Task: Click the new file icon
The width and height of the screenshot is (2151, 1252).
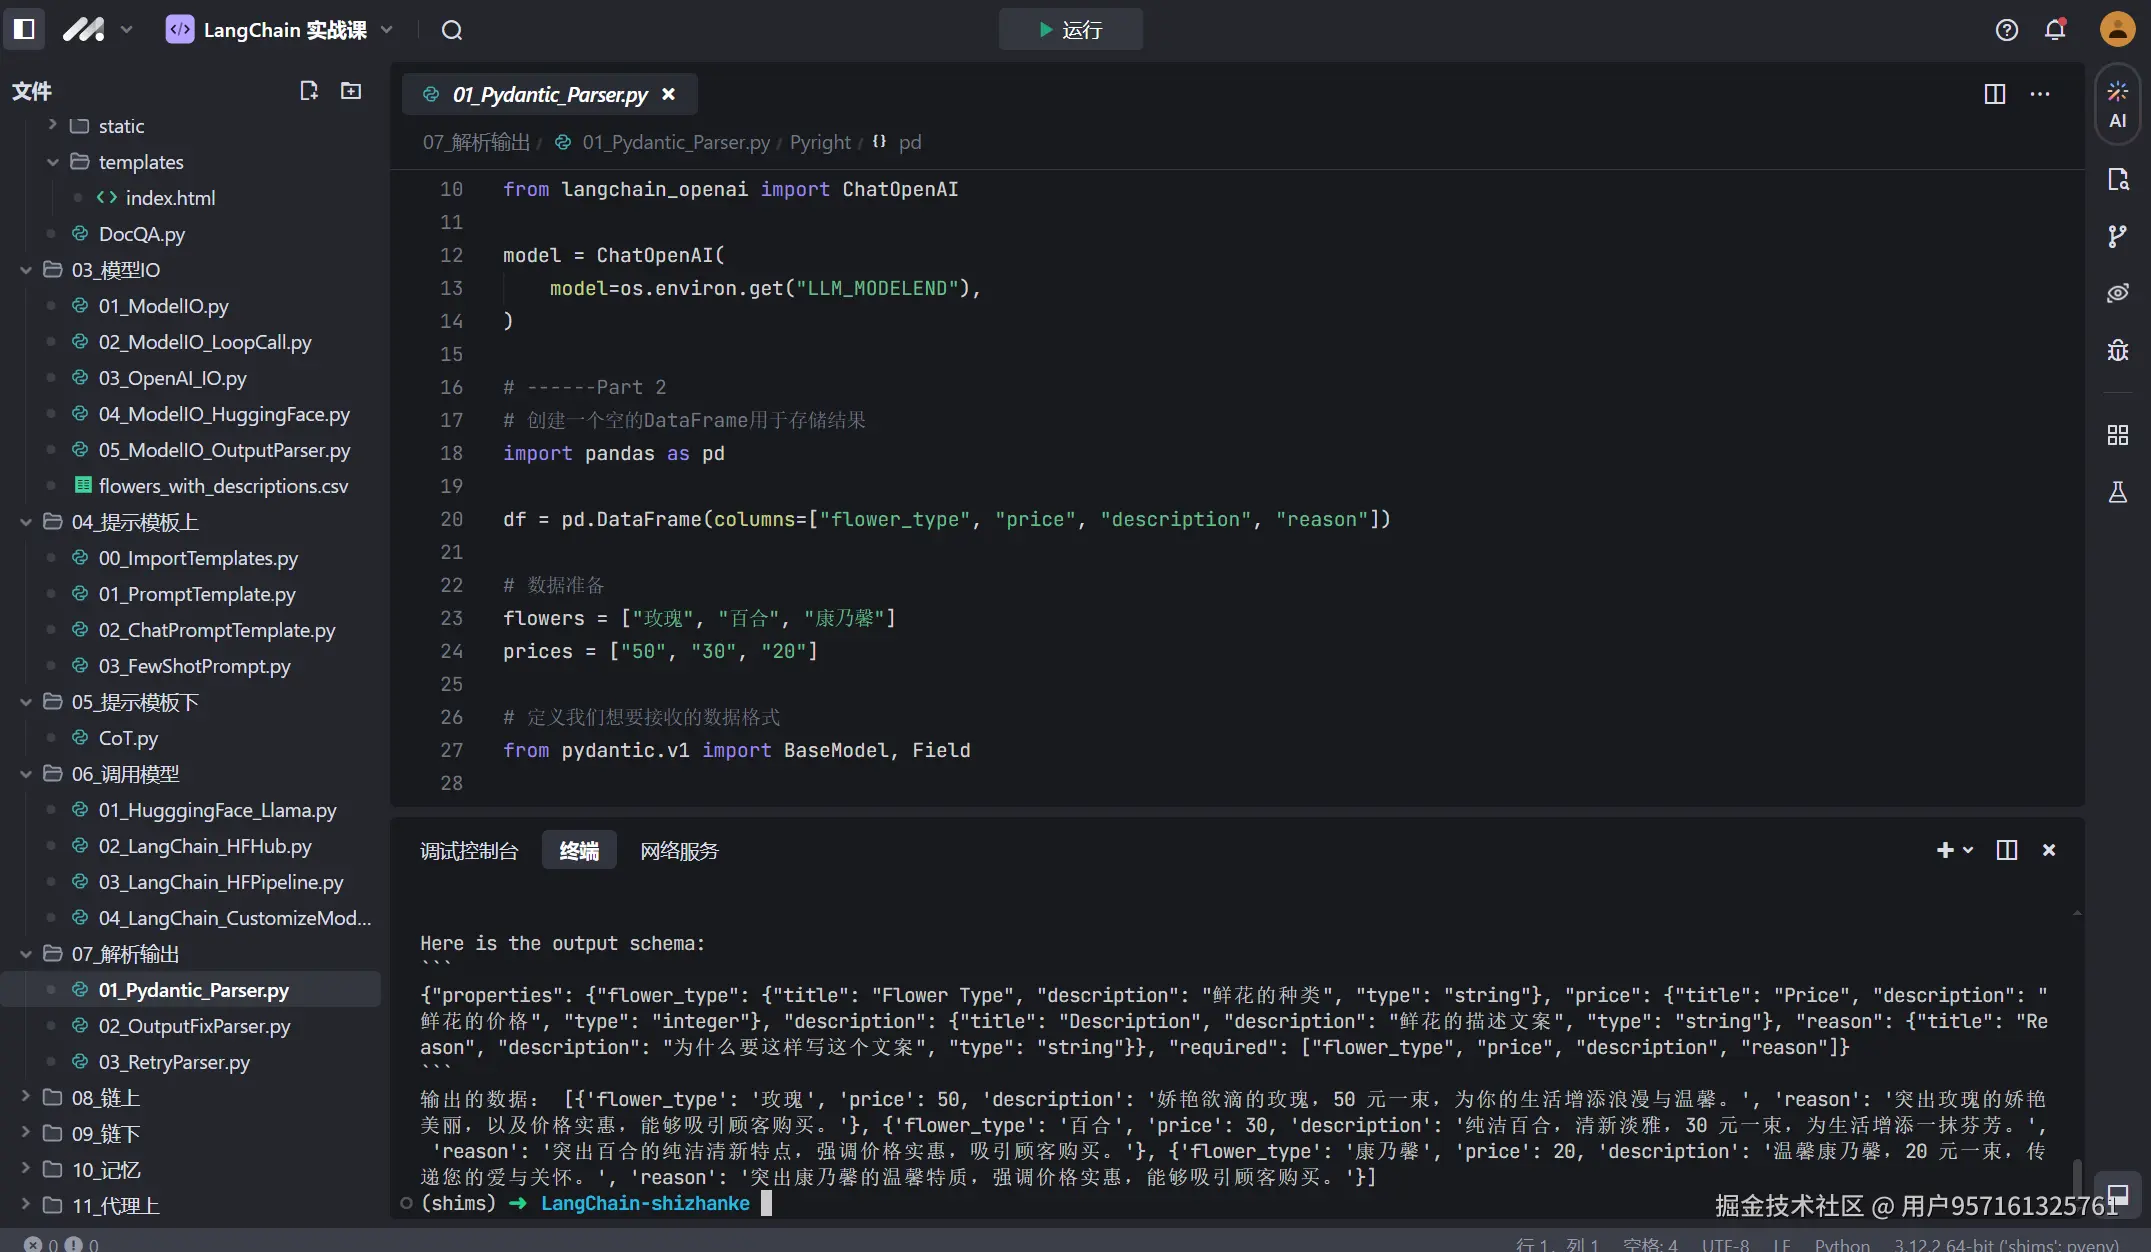Action: pos(309,91)
